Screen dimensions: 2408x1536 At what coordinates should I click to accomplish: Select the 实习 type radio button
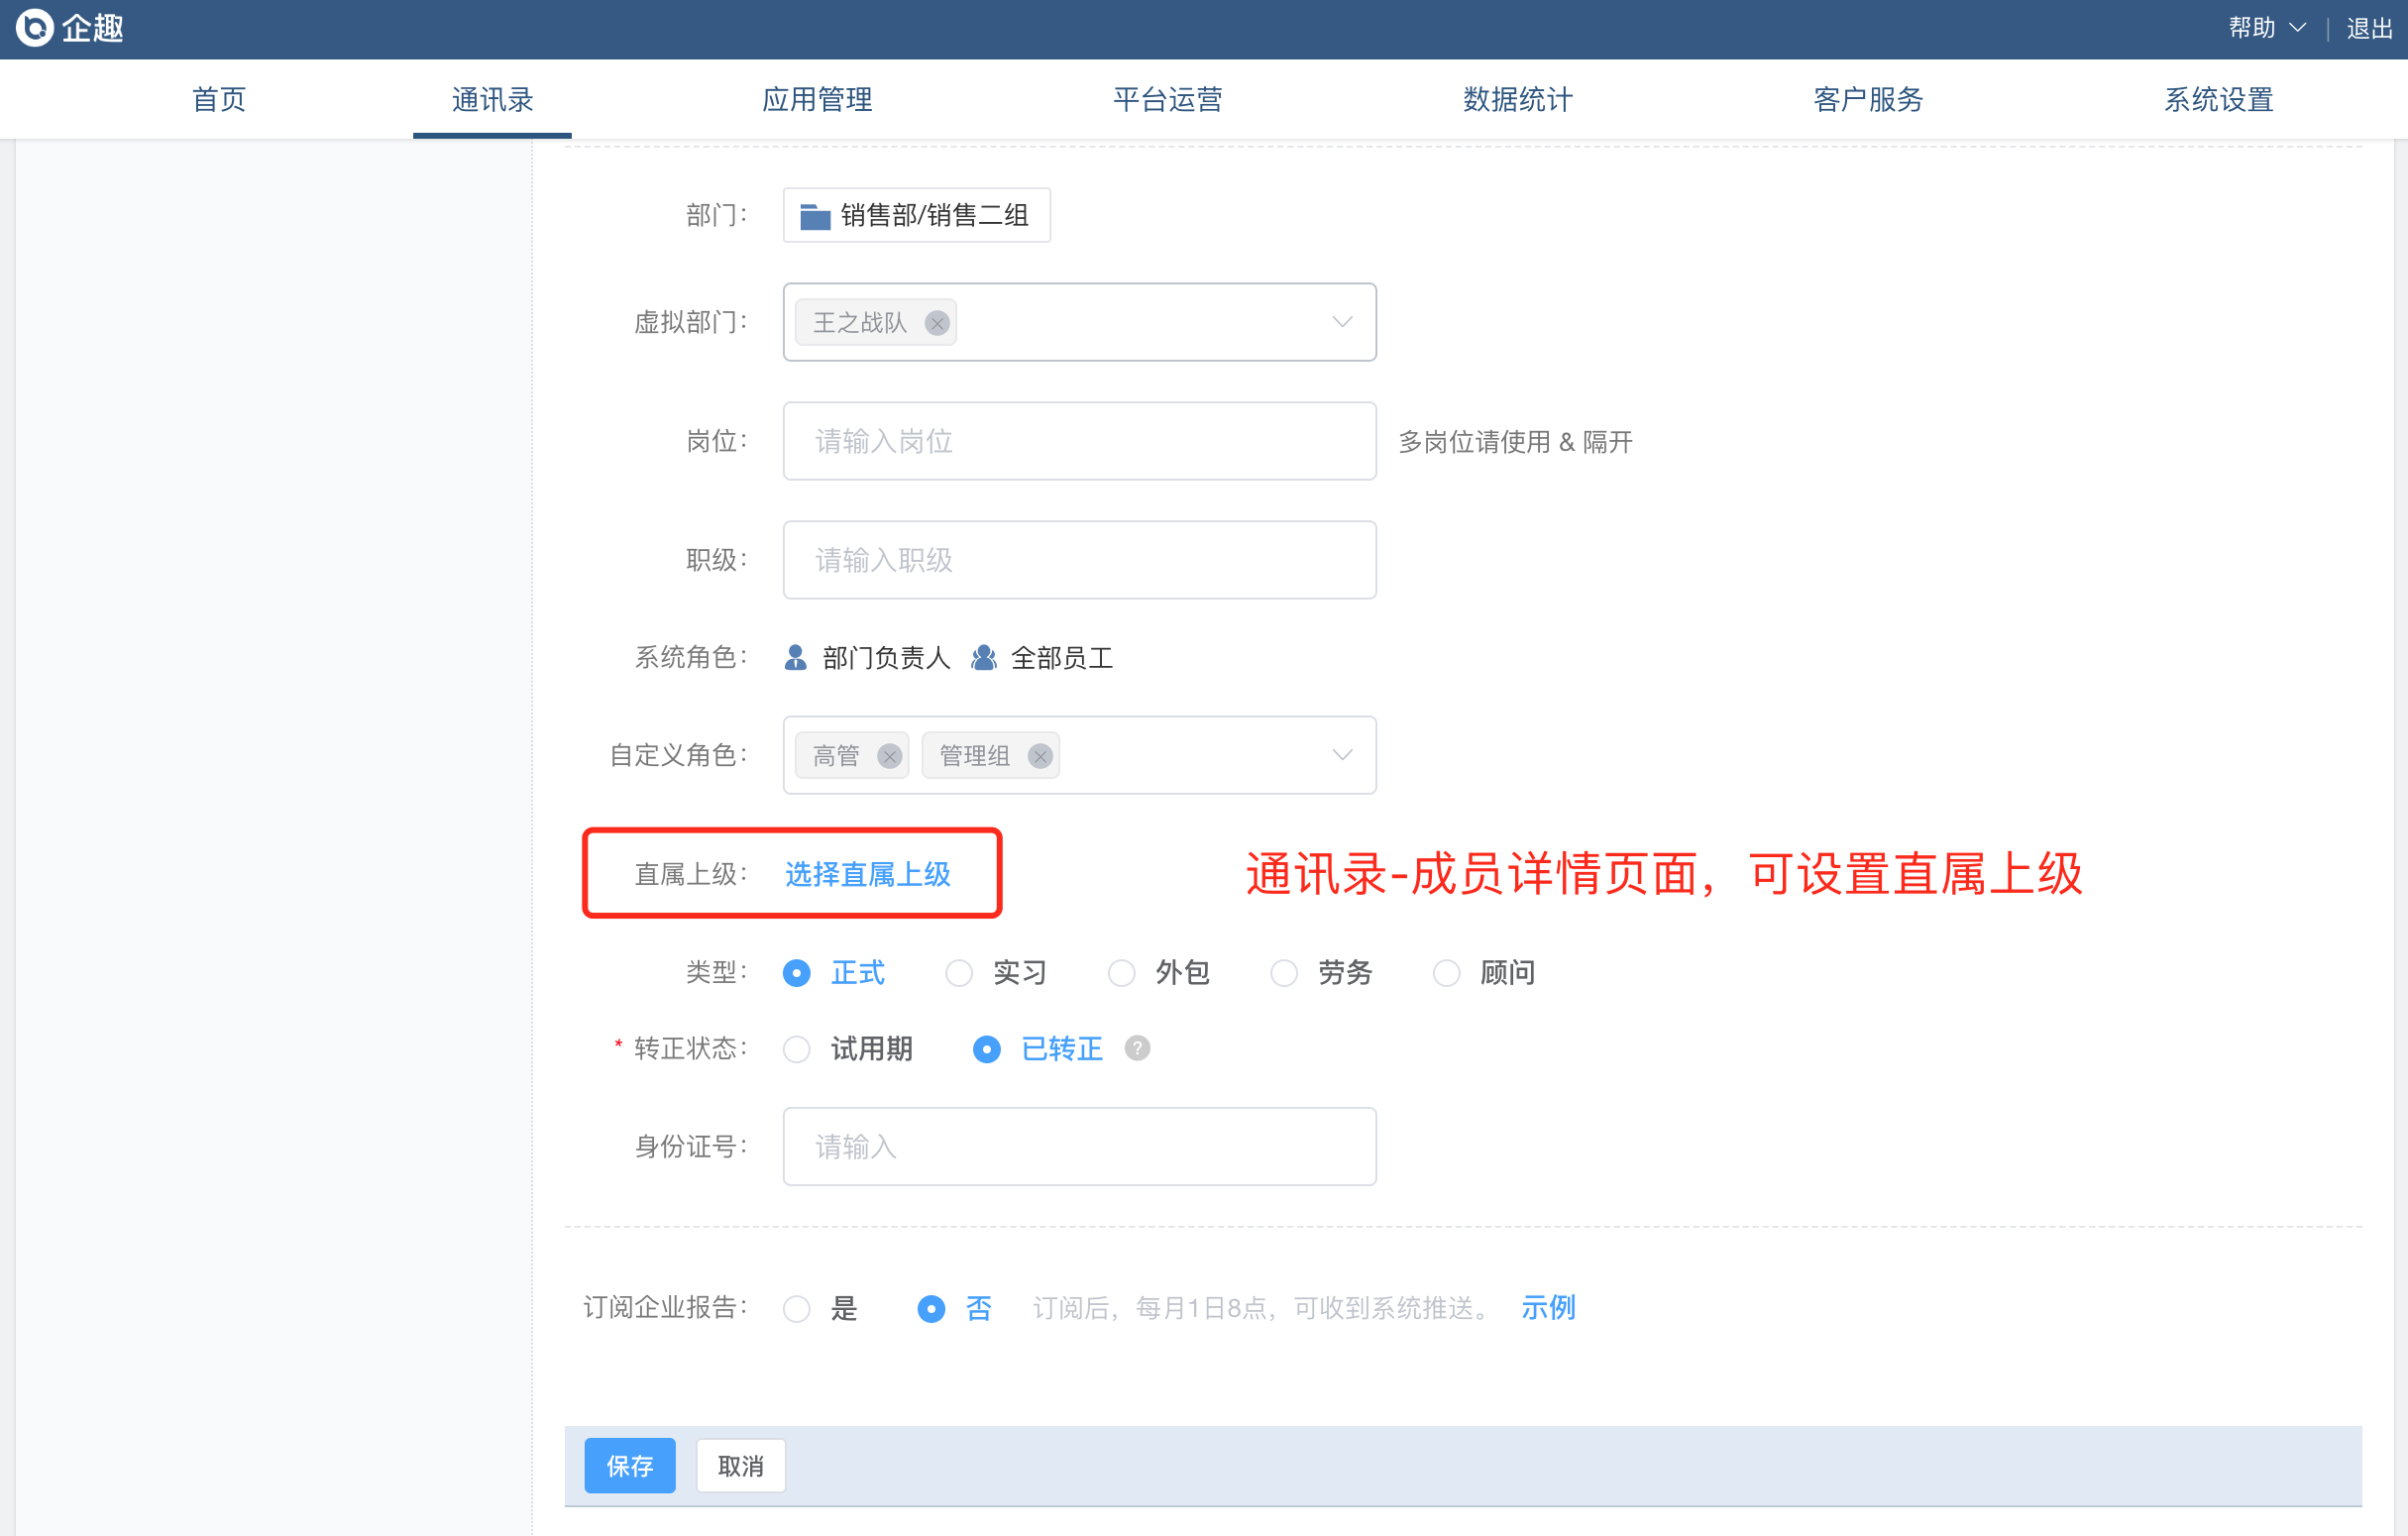click(x=959, y=973)
